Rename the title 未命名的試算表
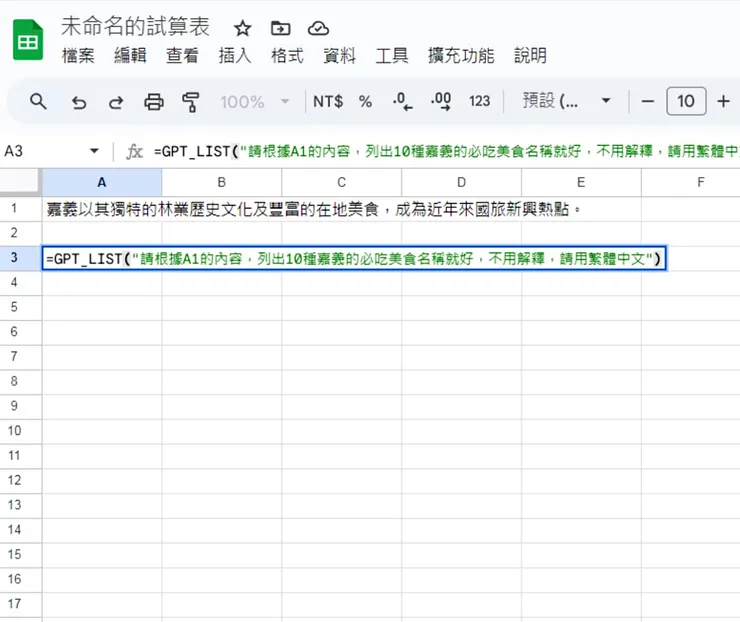 [135, 26]
